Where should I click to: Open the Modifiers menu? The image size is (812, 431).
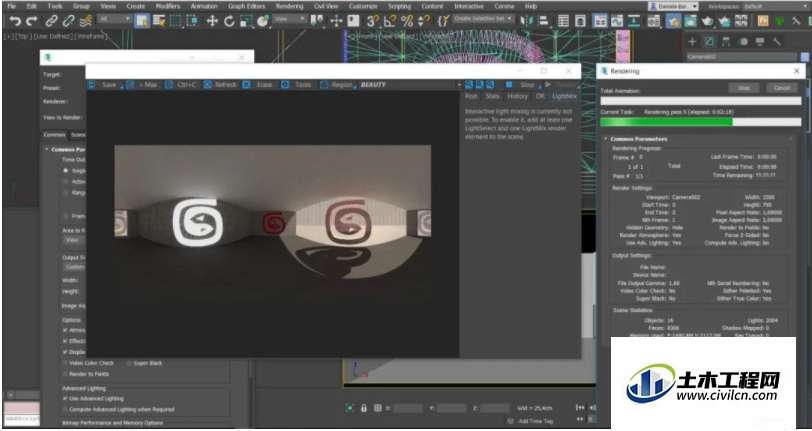pos(168,6)
